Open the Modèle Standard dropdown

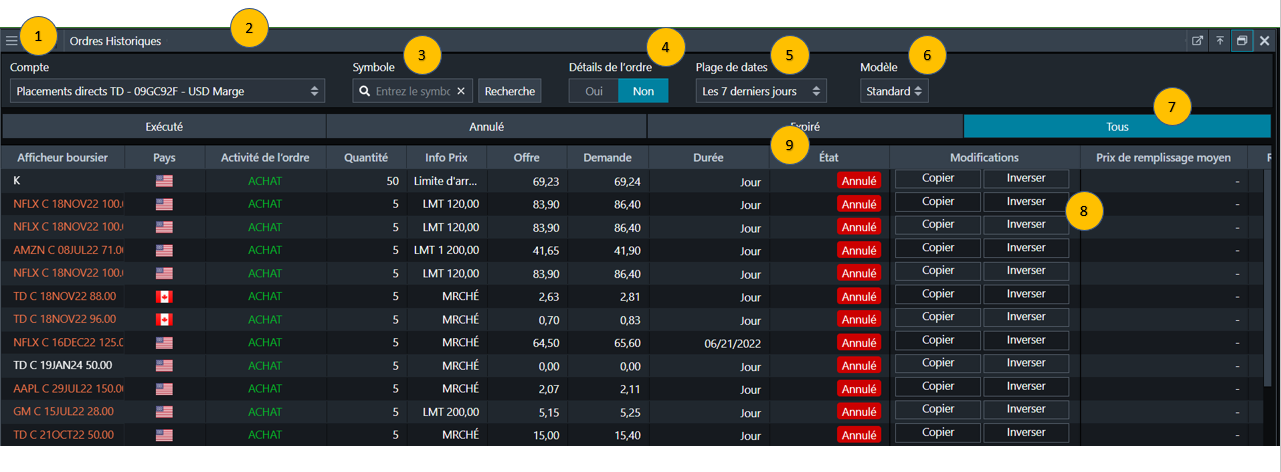coord(894,91)
